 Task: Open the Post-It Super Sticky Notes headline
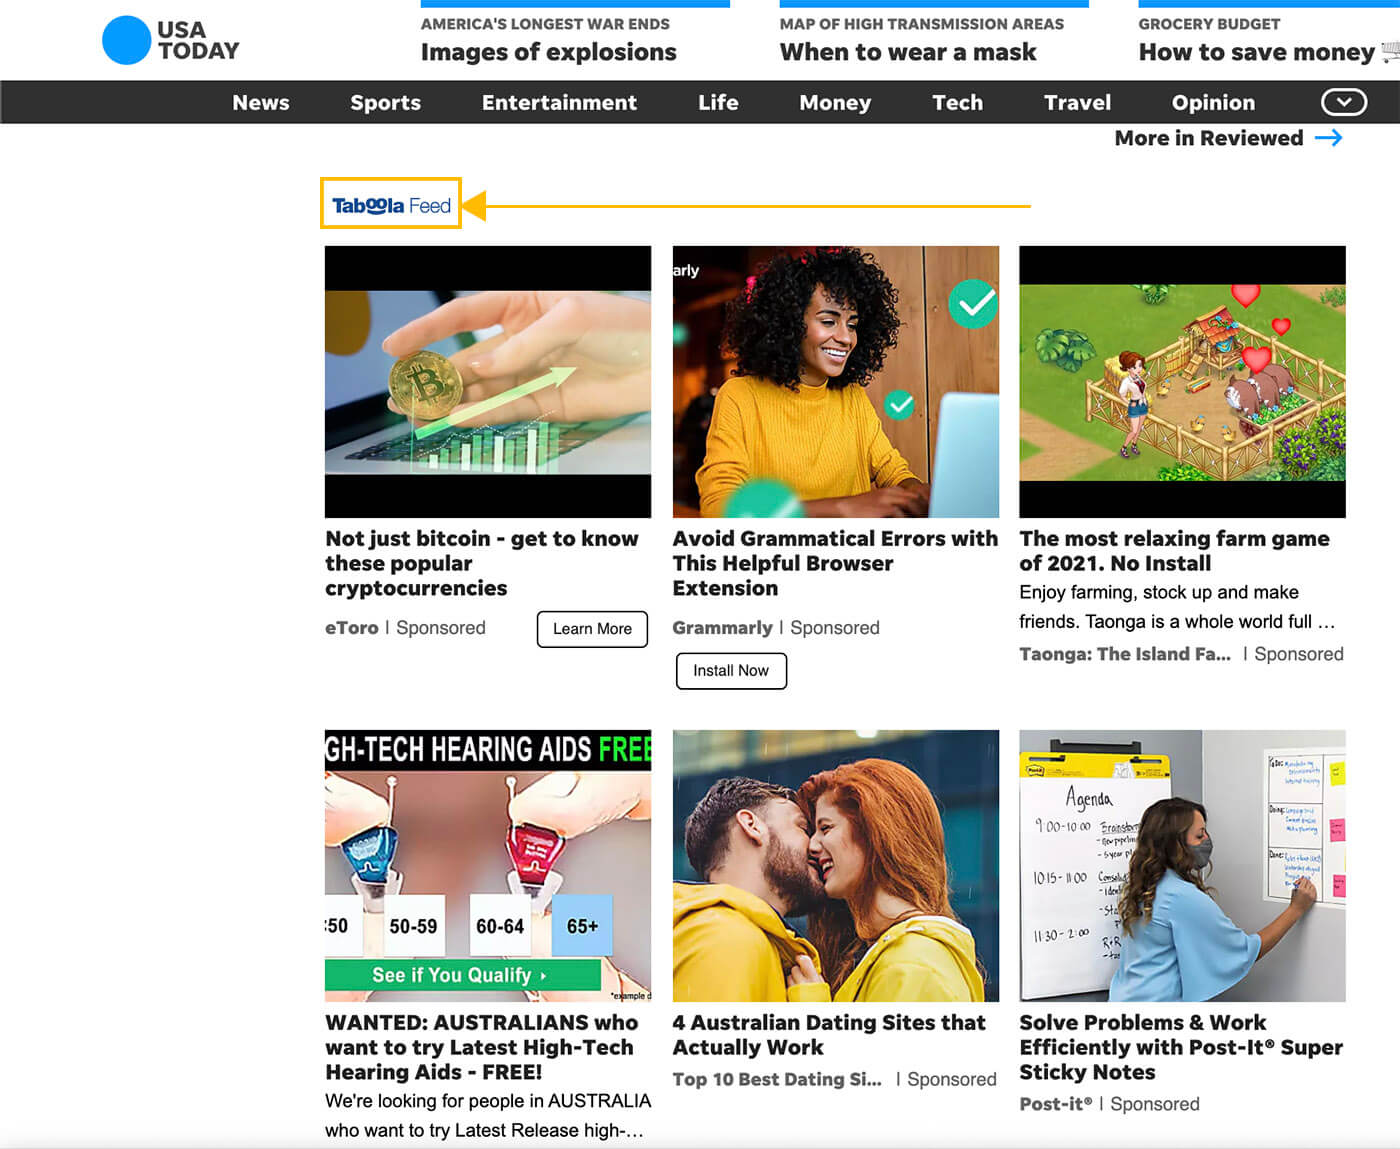coord(1181,1047)
